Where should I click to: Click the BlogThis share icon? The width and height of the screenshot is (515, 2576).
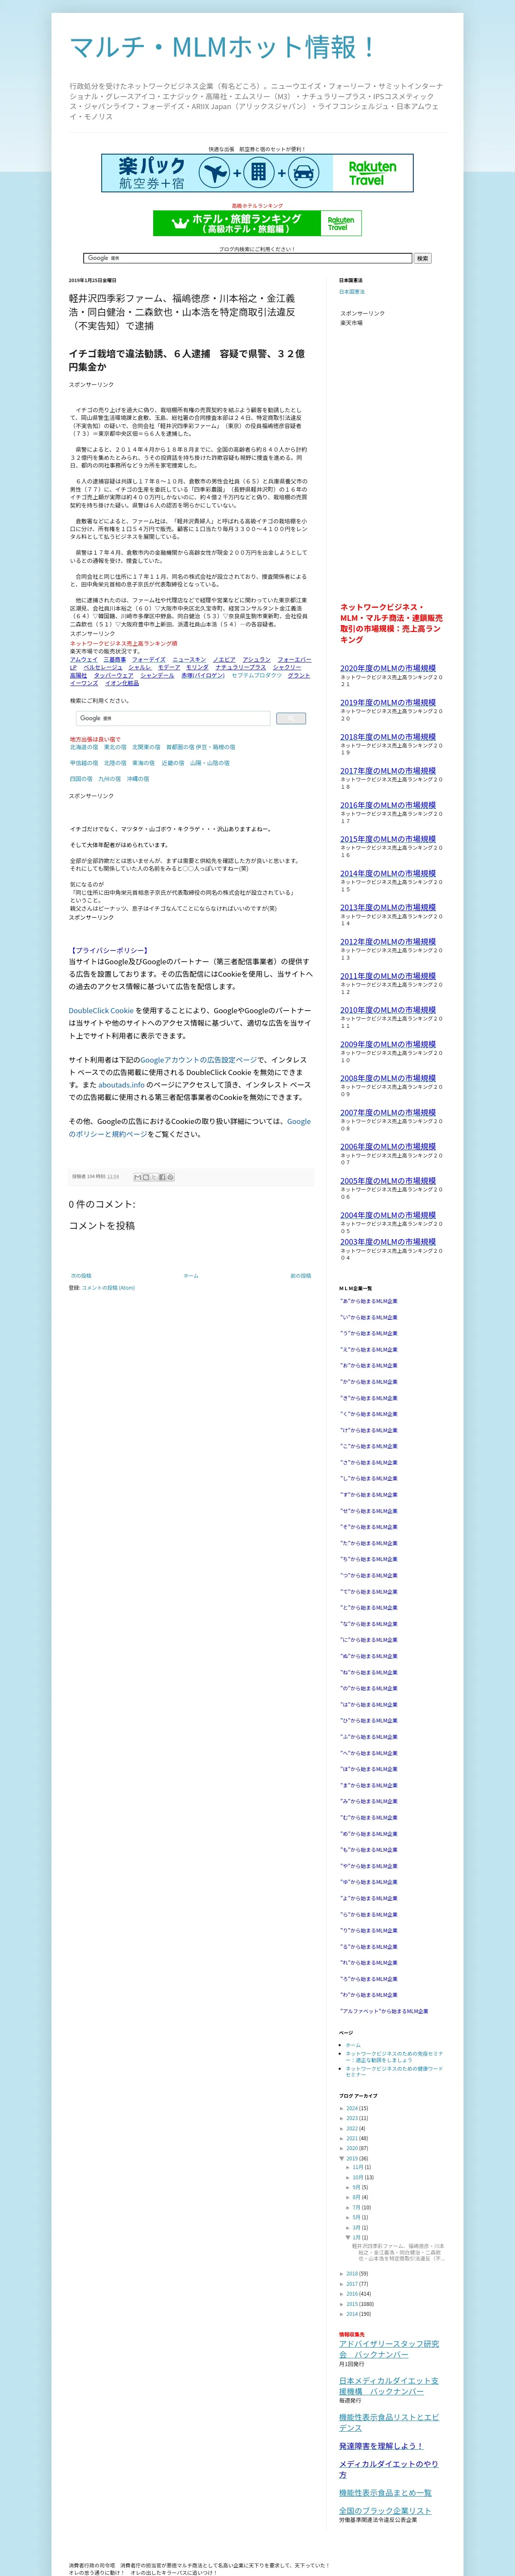click(146, 1177)
